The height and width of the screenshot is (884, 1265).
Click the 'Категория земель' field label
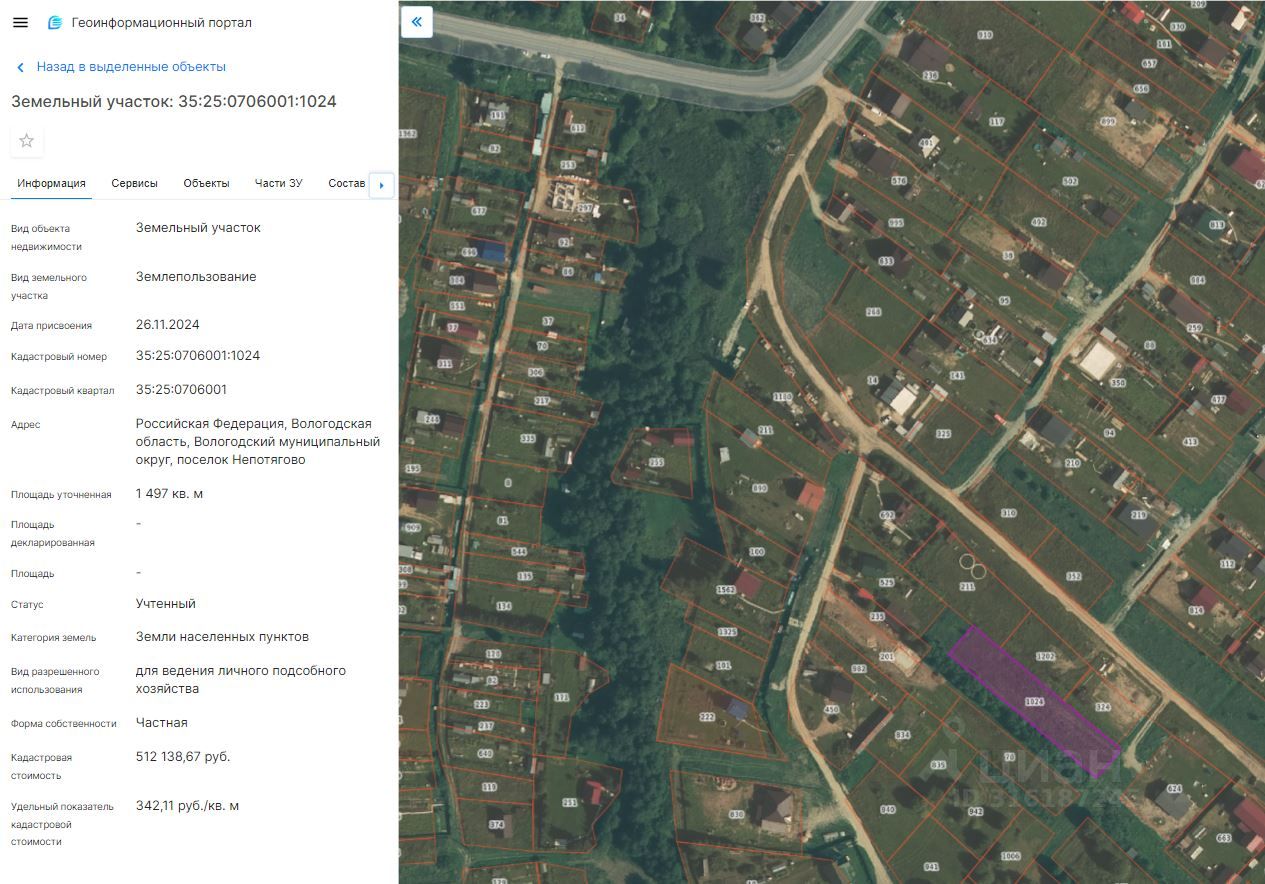54,638
